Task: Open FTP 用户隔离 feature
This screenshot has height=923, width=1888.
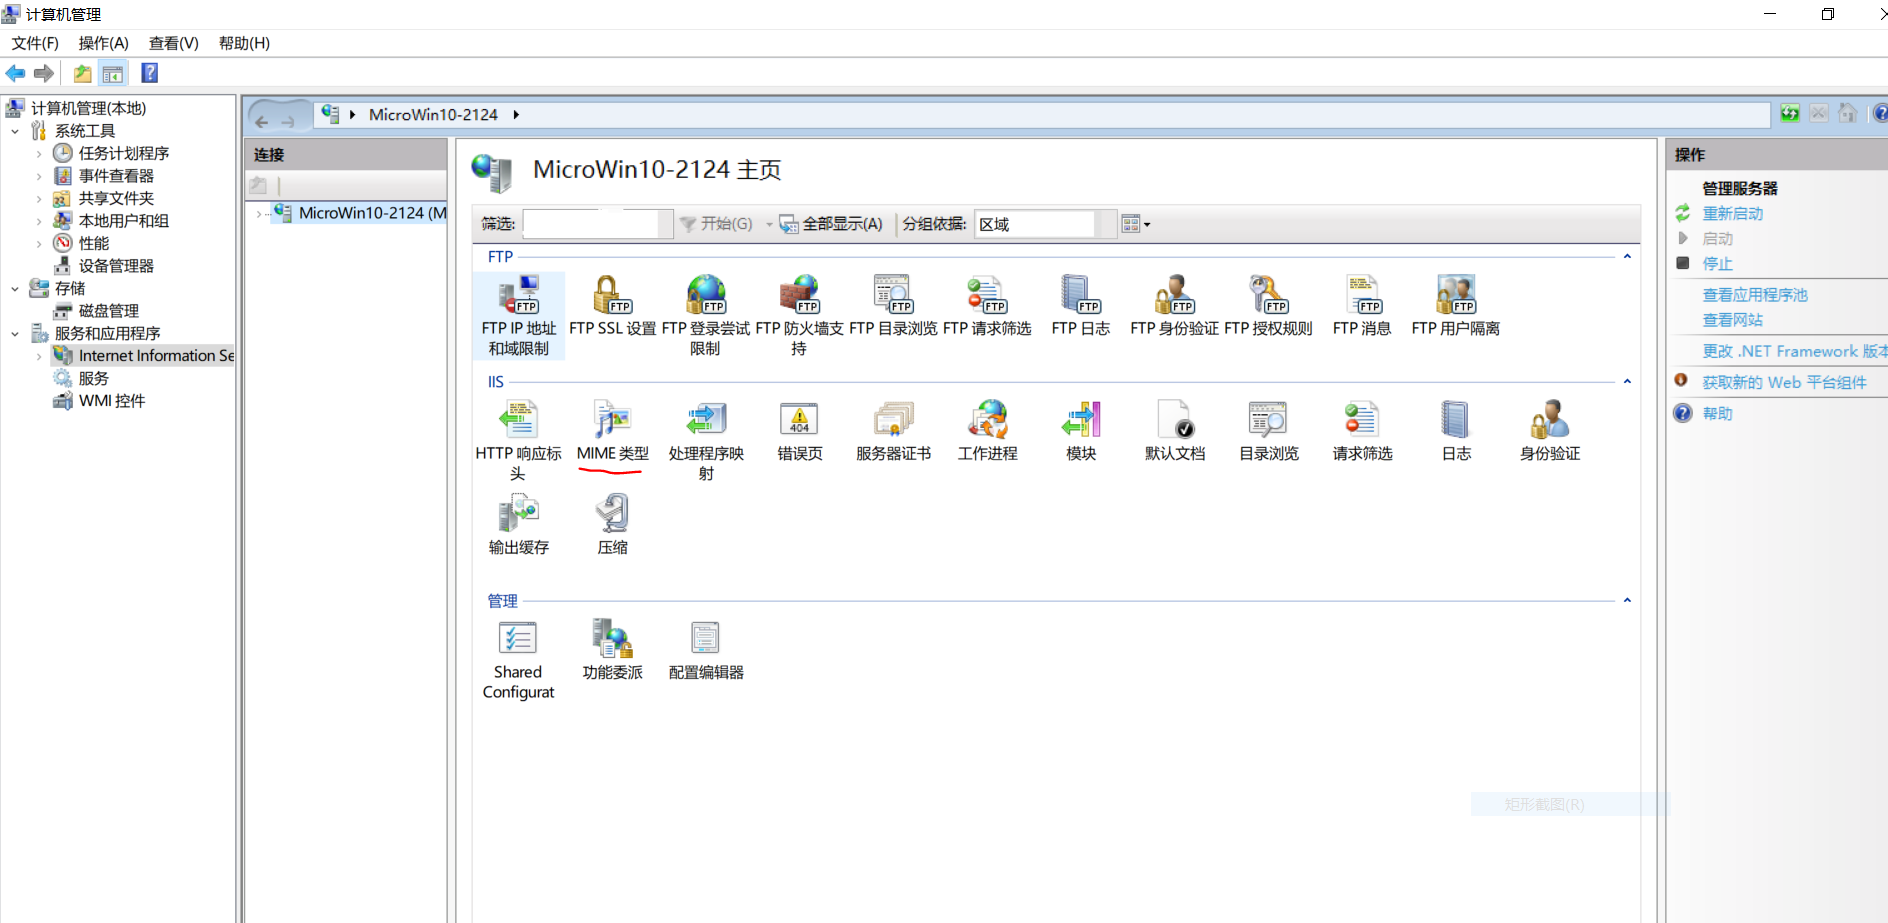Action: click(1455, 306)
